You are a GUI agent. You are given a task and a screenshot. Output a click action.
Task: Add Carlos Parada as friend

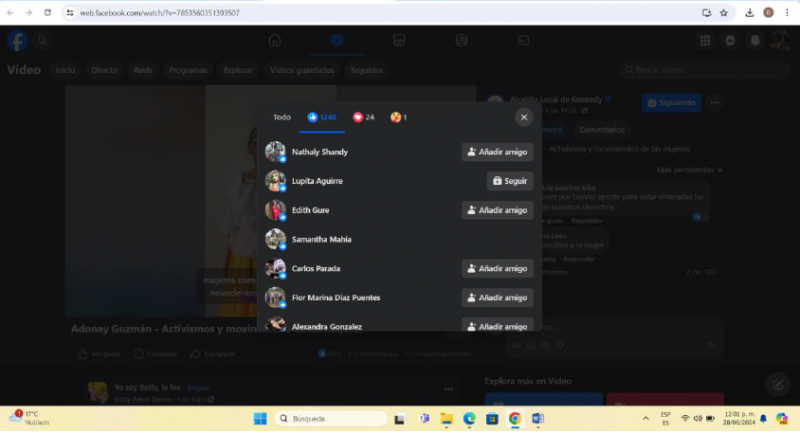[x=497, y=268]
